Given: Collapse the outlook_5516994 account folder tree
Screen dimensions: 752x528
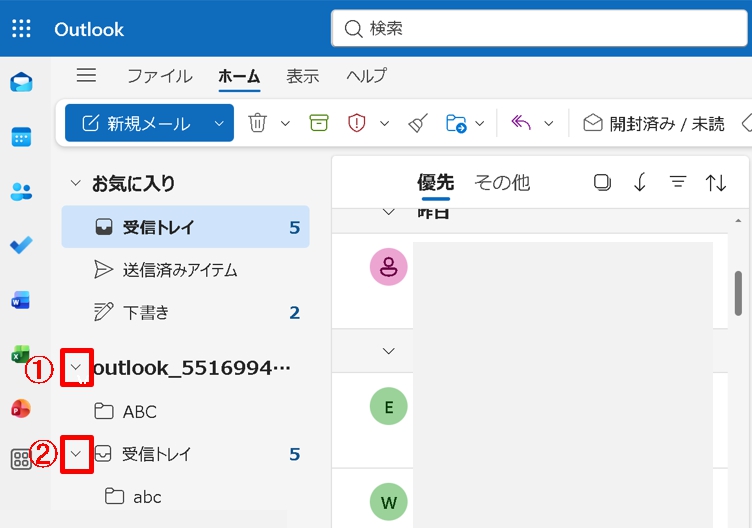Looking at the screenshot, I should [x=77, y=368].
